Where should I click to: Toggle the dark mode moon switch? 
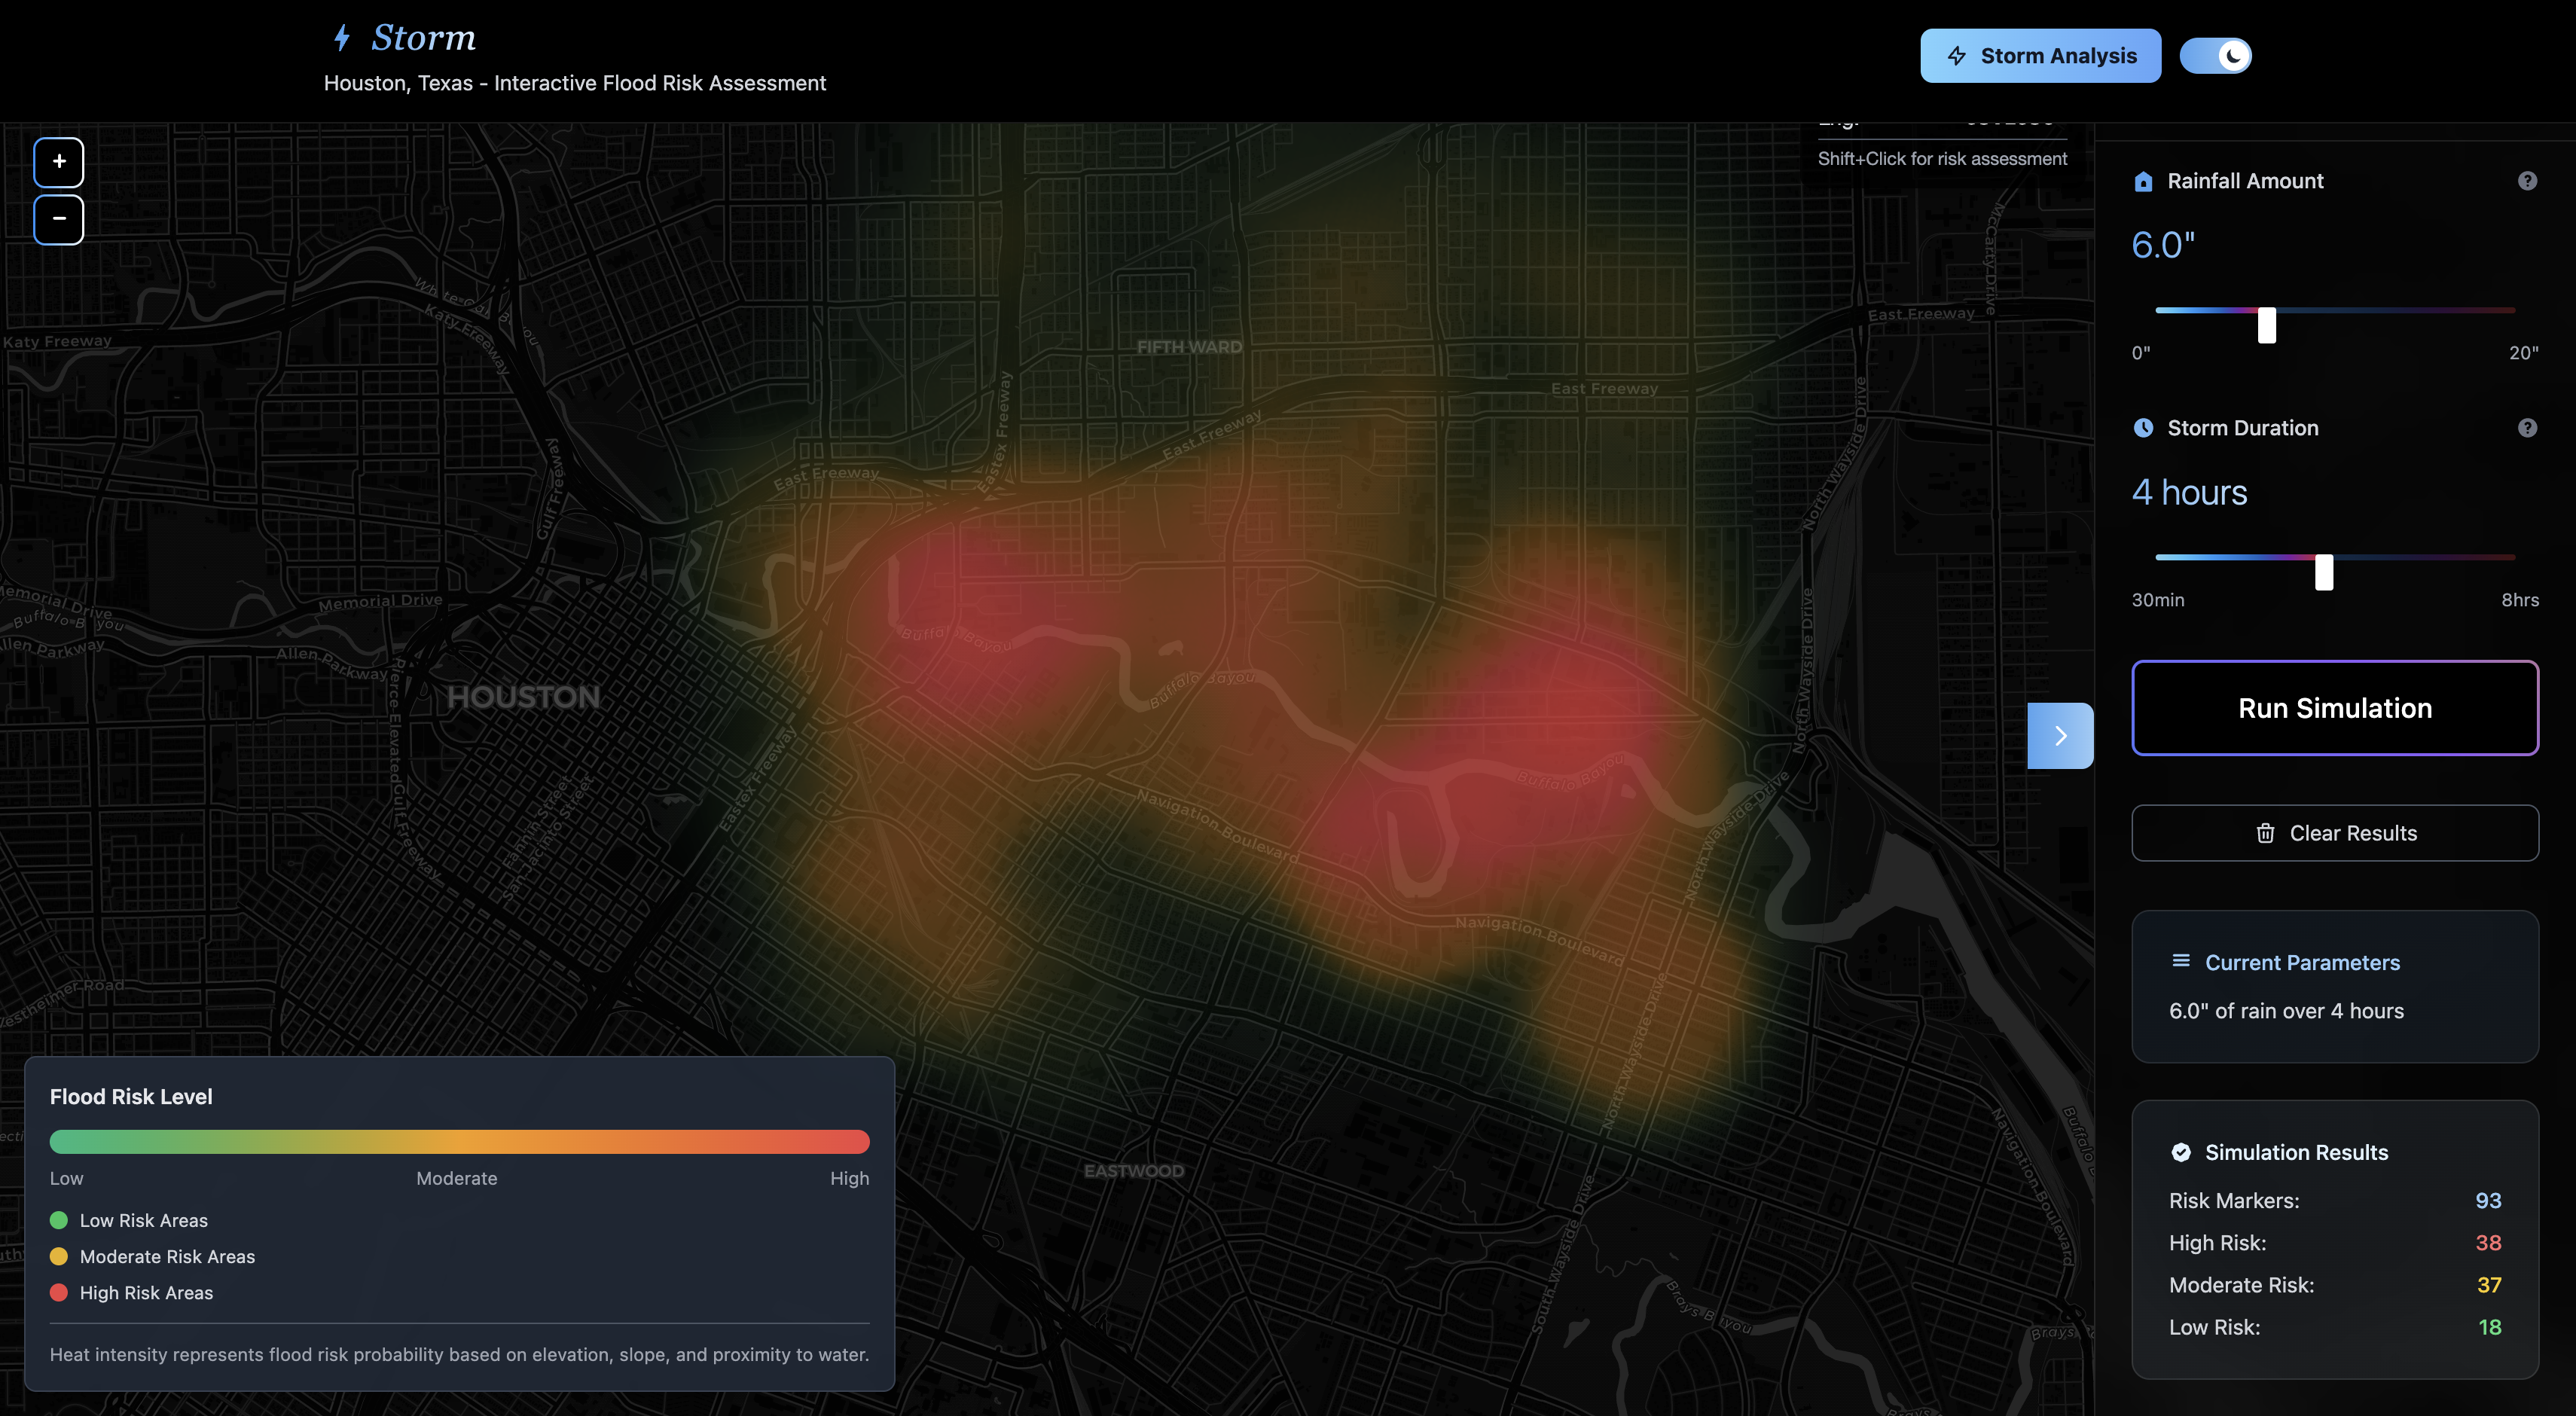click(2215, 56)
